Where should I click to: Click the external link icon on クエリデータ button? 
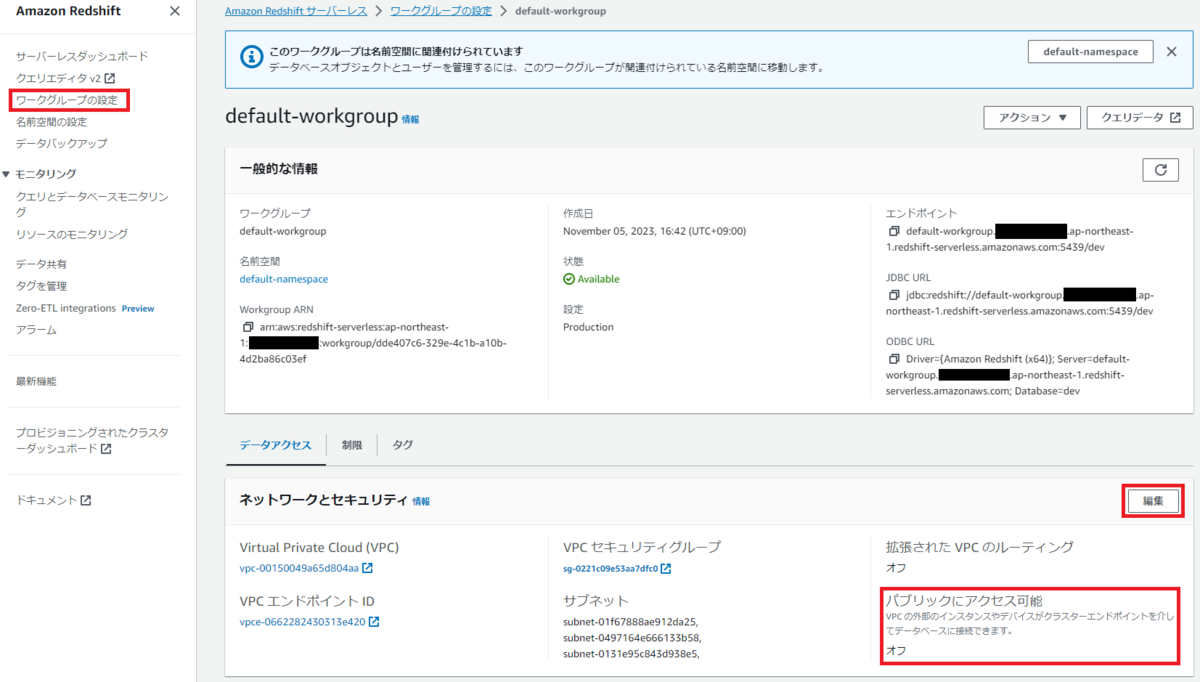point(1175,117)
